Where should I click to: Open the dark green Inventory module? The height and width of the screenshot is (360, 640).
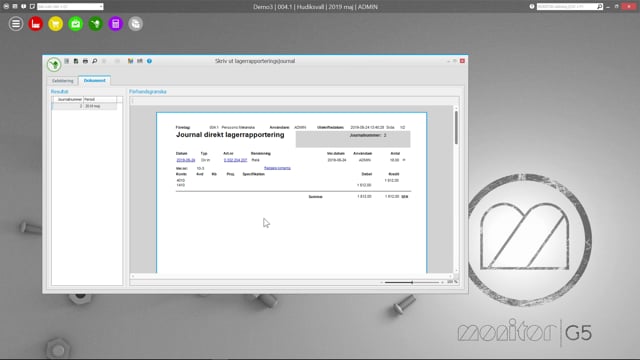[96, 24]
